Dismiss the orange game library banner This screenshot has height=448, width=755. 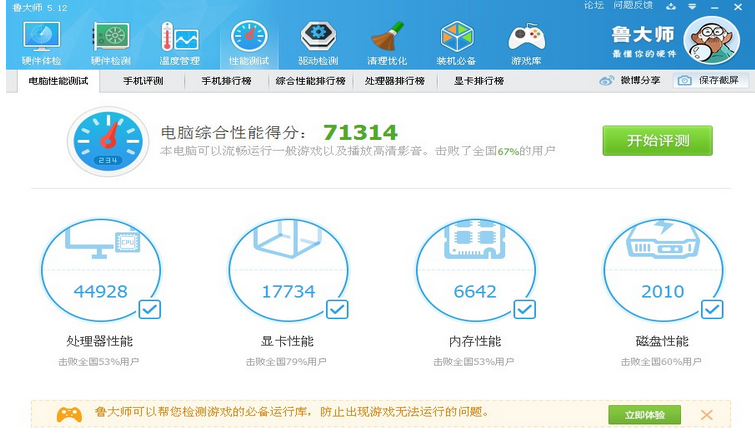coord(706,415)
